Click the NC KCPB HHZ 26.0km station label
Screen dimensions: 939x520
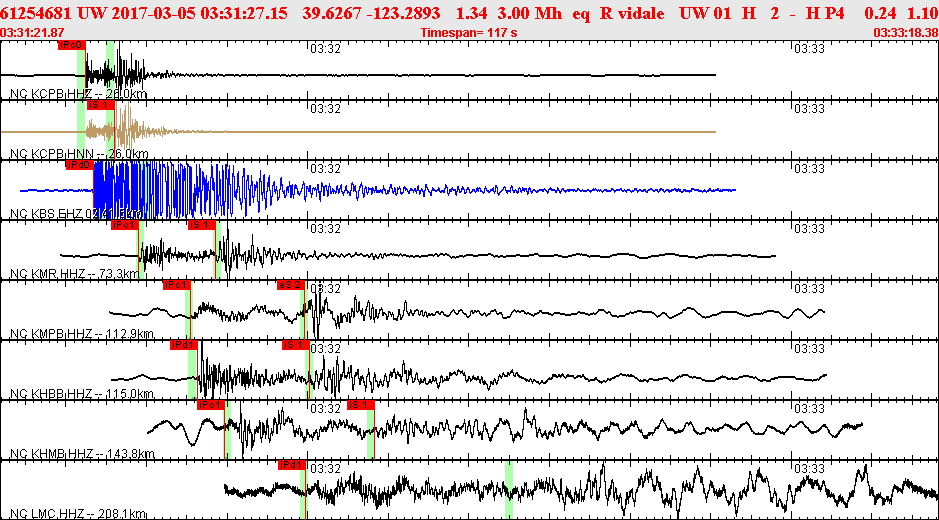coord(79,94)
